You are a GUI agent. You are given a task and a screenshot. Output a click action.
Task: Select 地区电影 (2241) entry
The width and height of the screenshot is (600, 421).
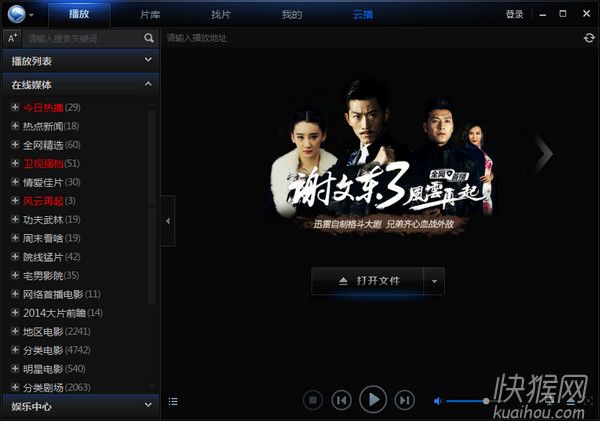click(57, 331)
